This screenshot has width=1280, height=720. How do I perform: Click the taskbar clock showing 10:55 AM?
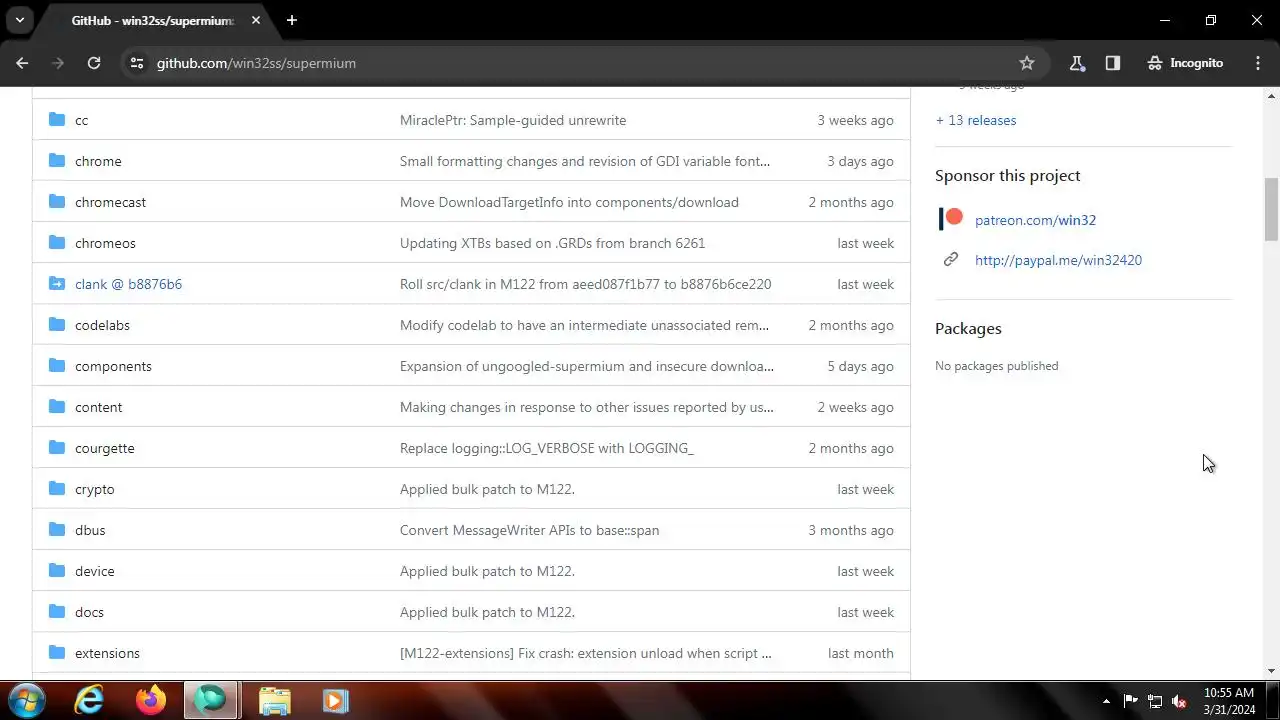point(1229,701)
